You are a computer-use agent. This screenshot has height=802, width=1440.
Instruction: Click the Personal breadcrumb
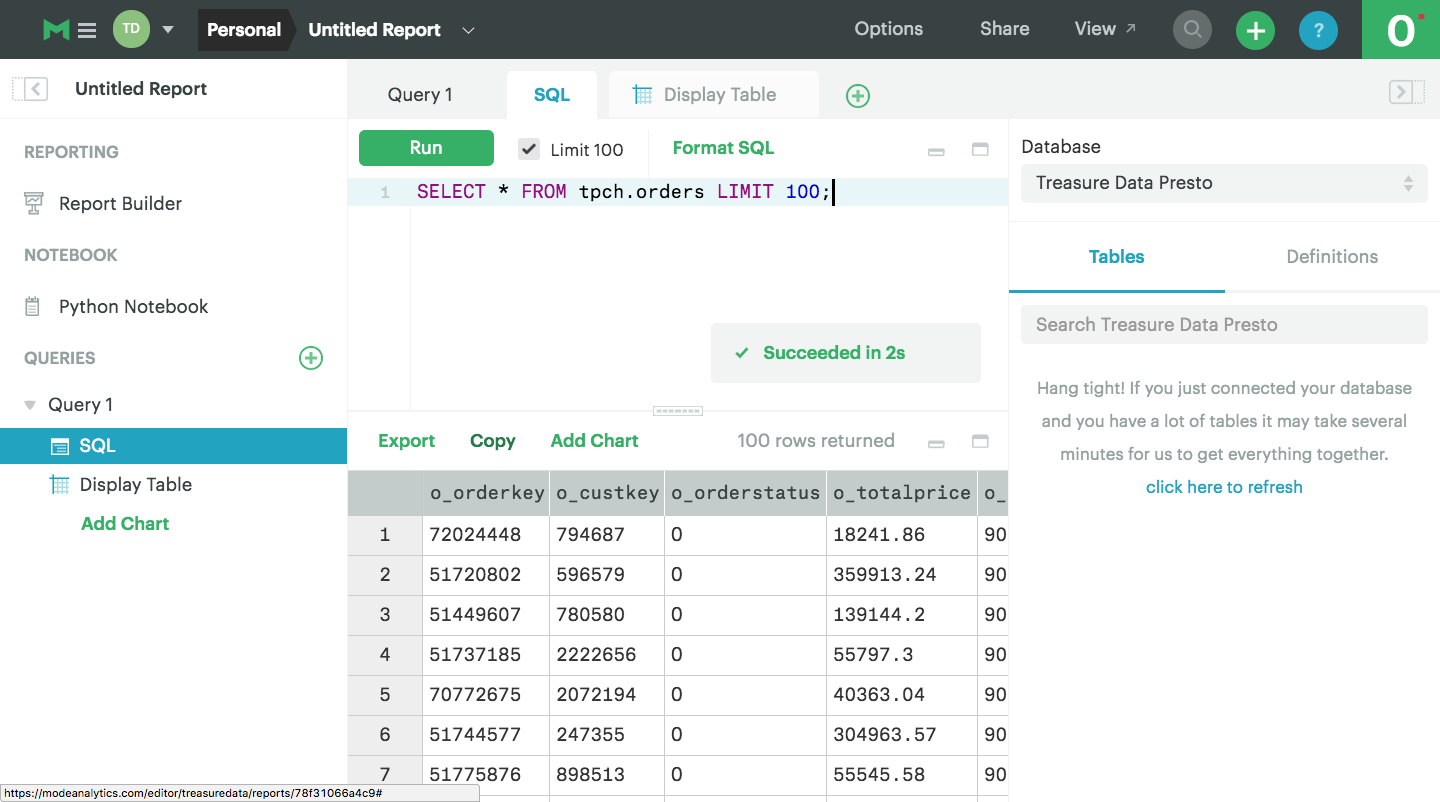(244, 30)
